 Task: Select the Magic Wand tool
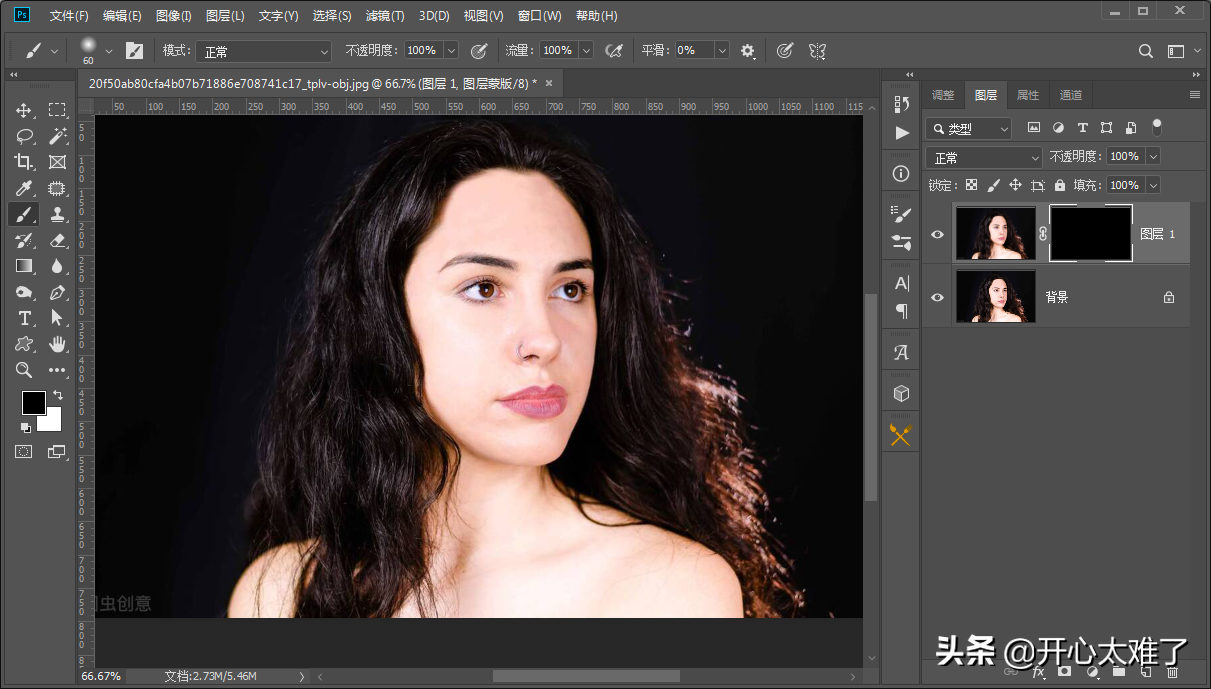click(57, 136)
